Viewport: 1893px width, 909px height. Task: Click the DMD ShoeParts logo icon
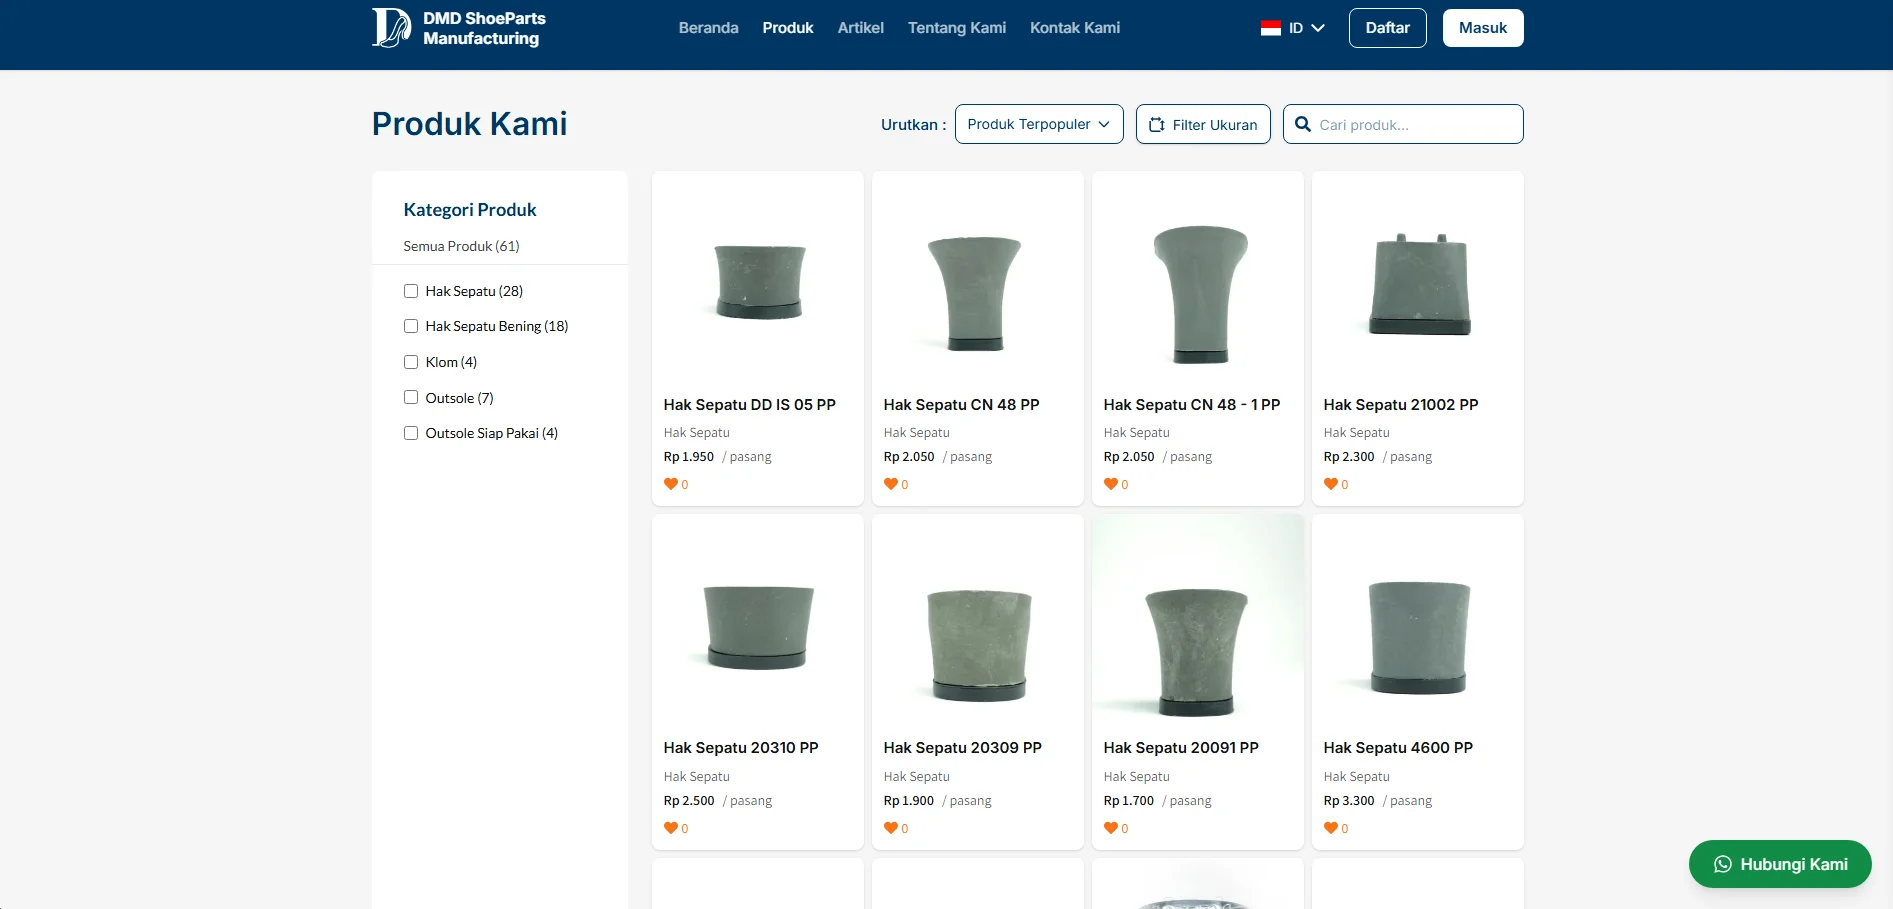[391, 28]
